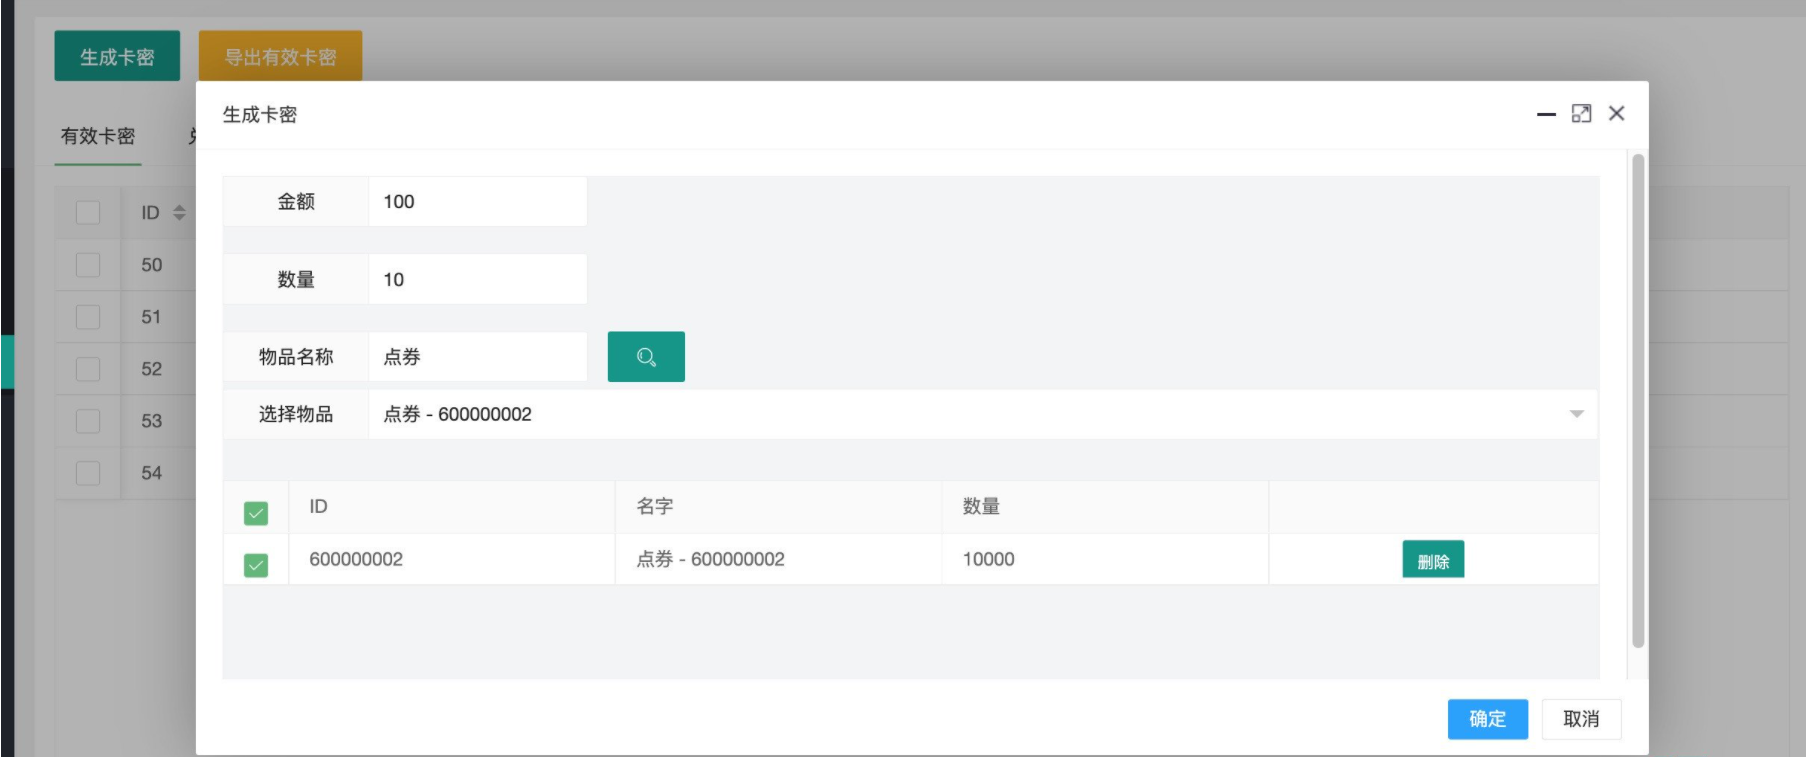Click the dialog's vertical scrollbar

pyautogui.click(x=1637, y=400)
